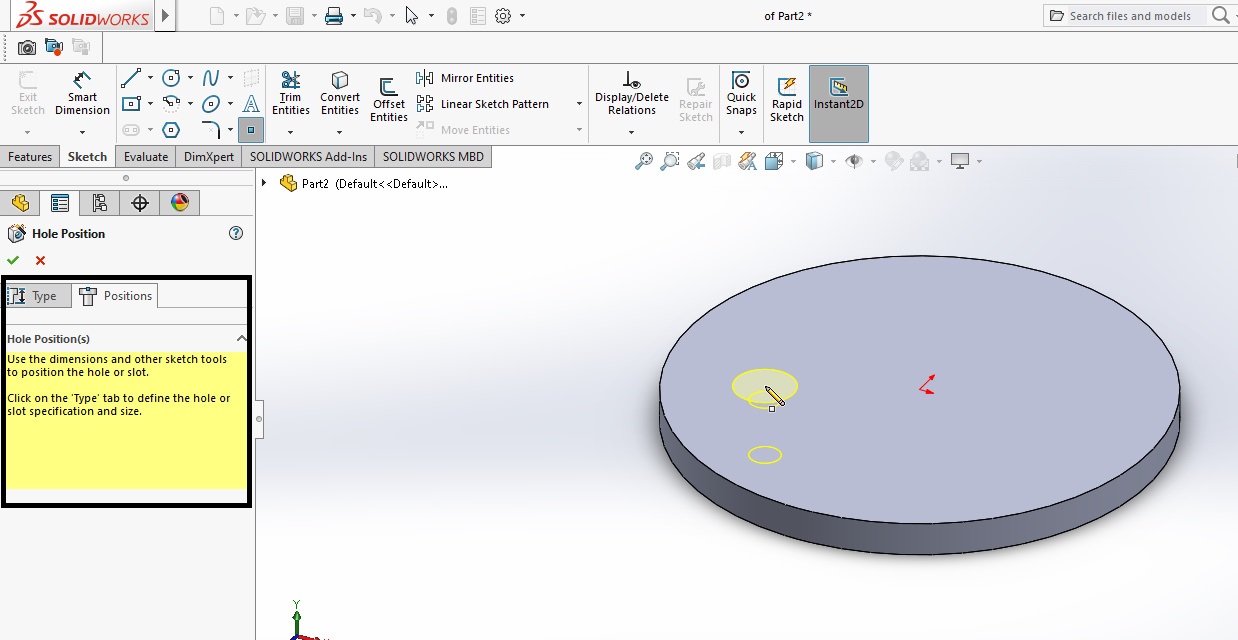Toggle Quick Snaps
The height and width of the screenshot is (640, 1238).
740,95
